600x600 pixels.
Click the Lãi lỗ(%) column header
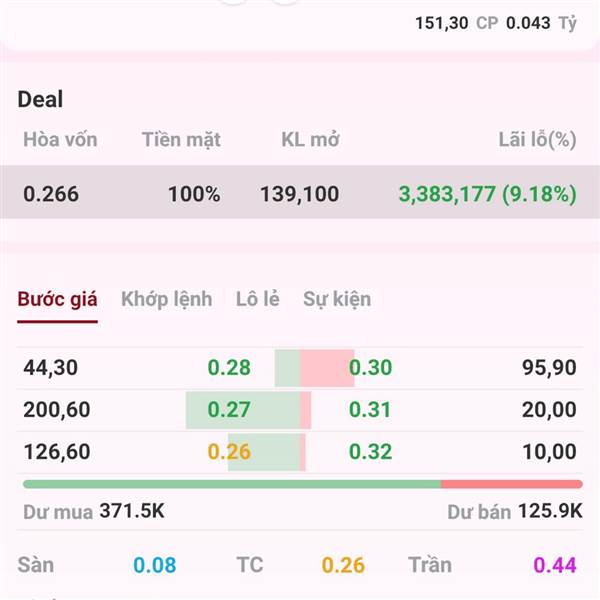point(537,140)
